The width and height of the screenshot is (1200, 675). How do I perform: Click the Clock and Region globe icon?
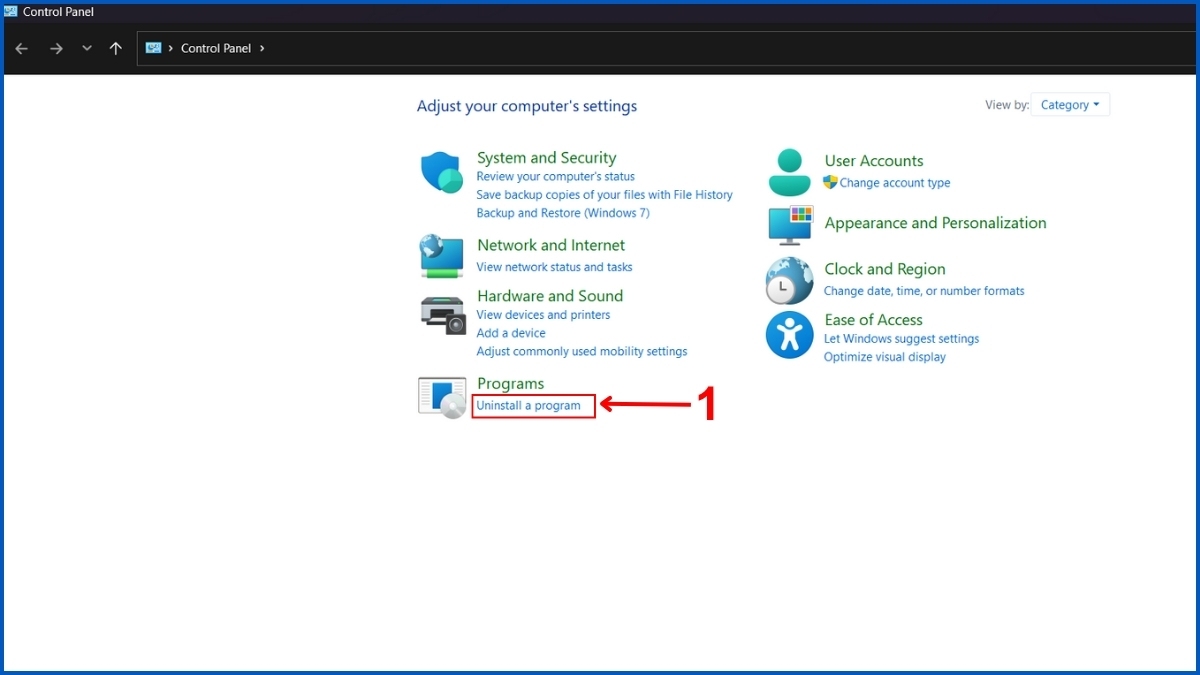[789, 281]
